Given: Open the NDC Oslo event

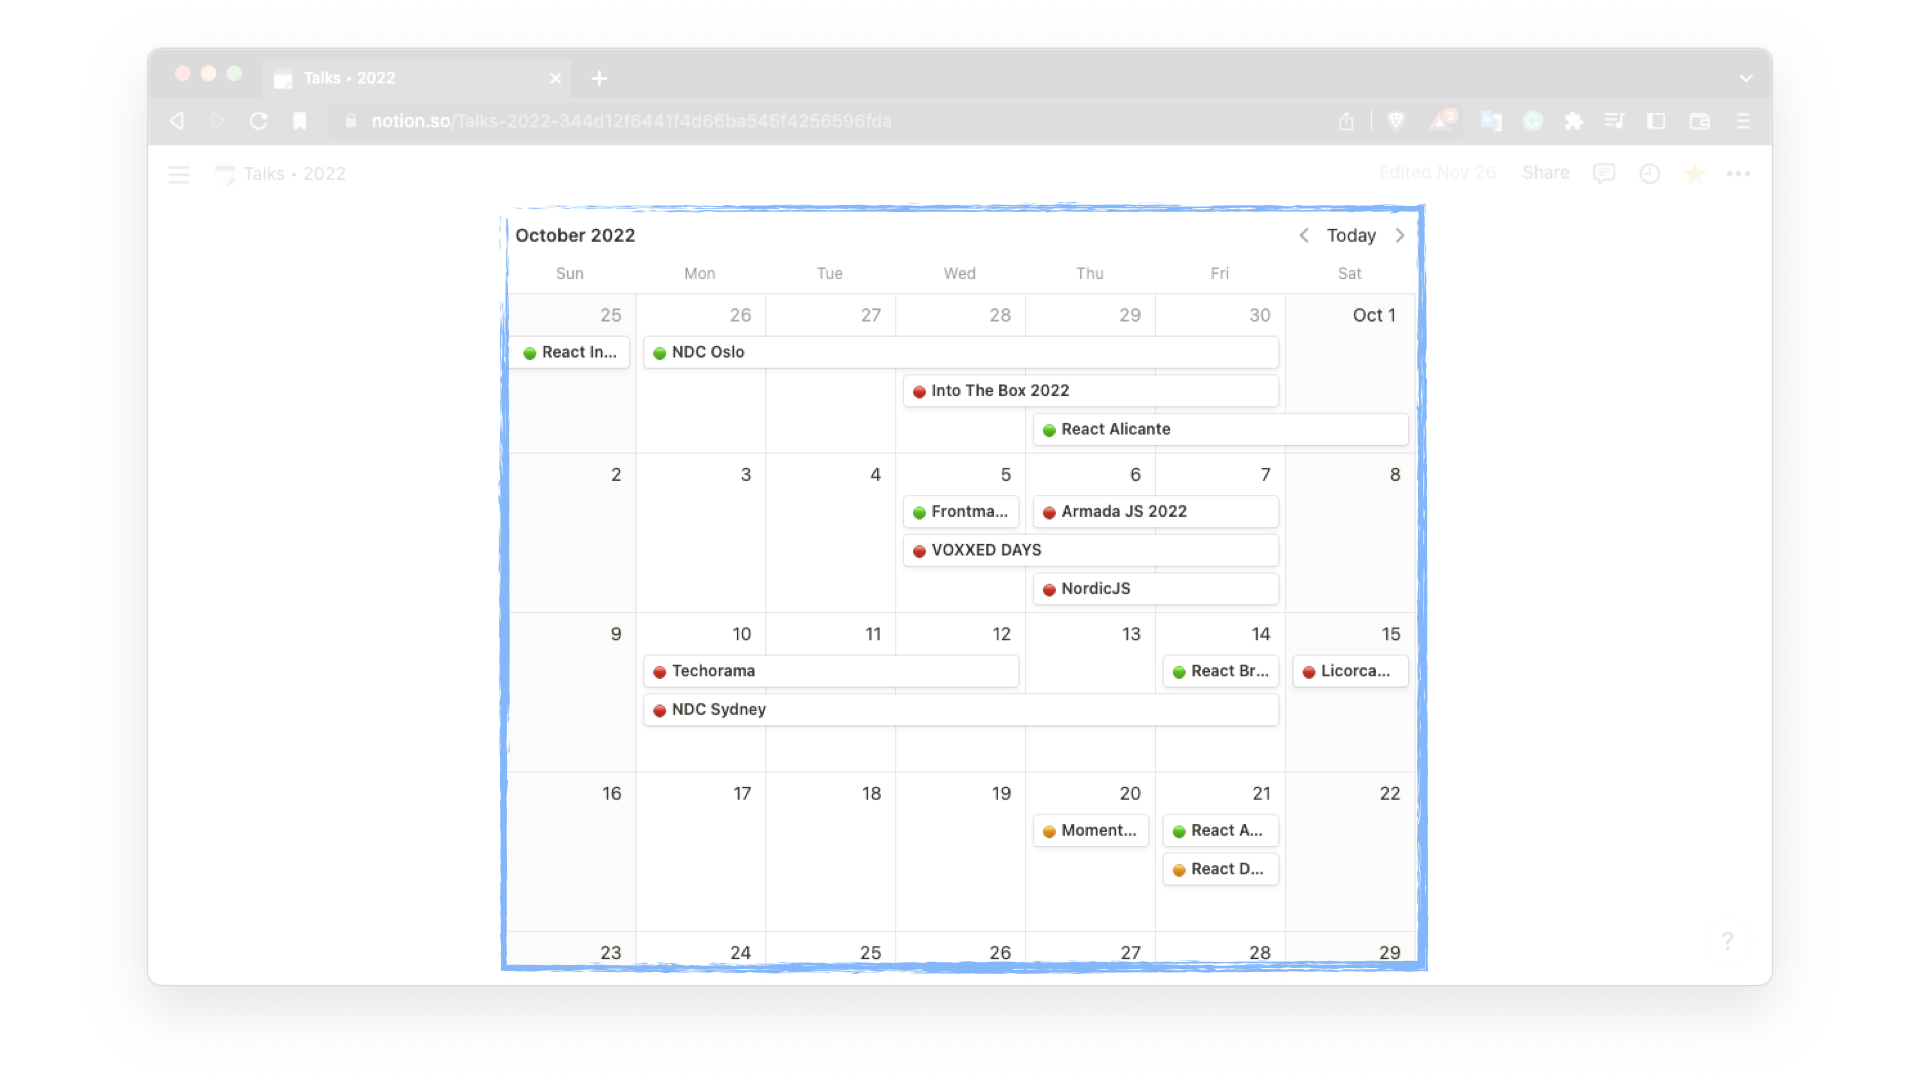Looking at the screenshot, I should [960, 352].
